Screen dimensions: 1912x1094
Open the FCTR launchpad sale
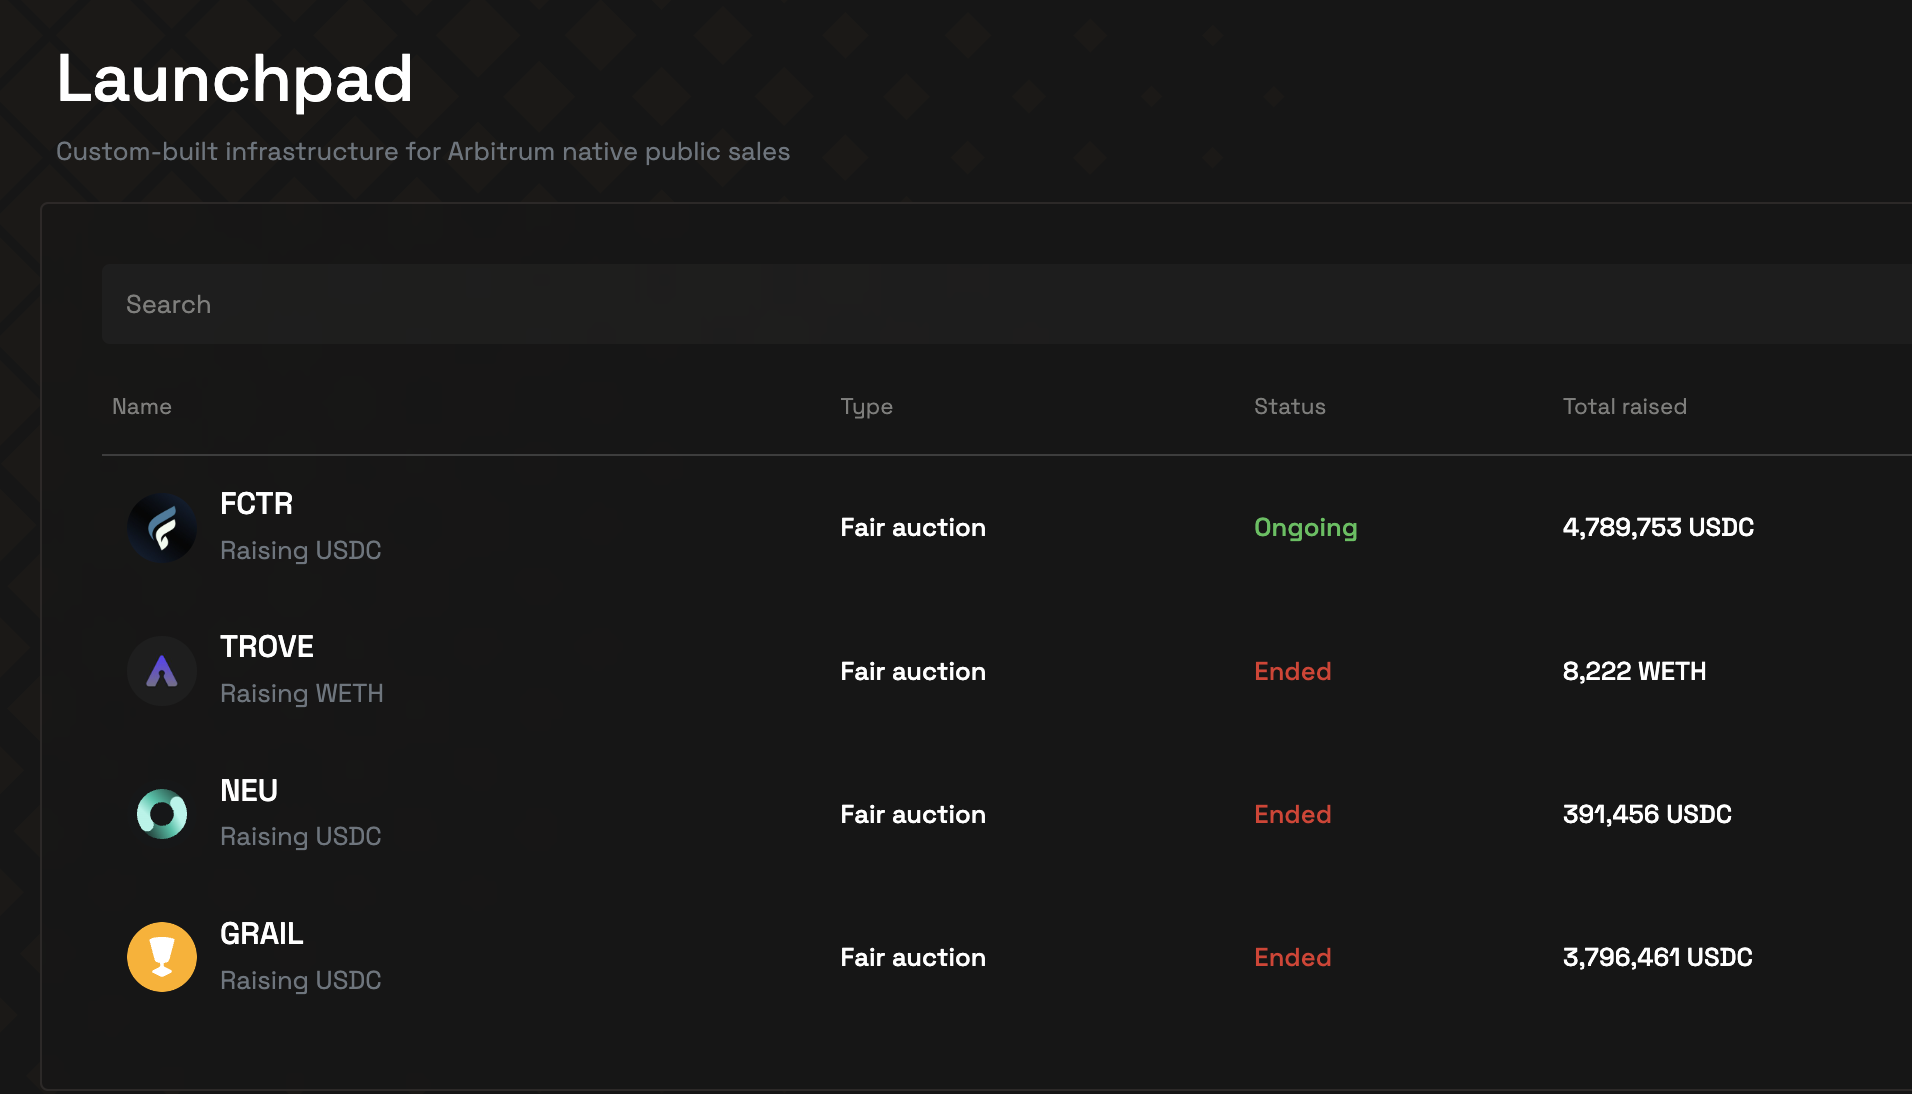[256, 504]
